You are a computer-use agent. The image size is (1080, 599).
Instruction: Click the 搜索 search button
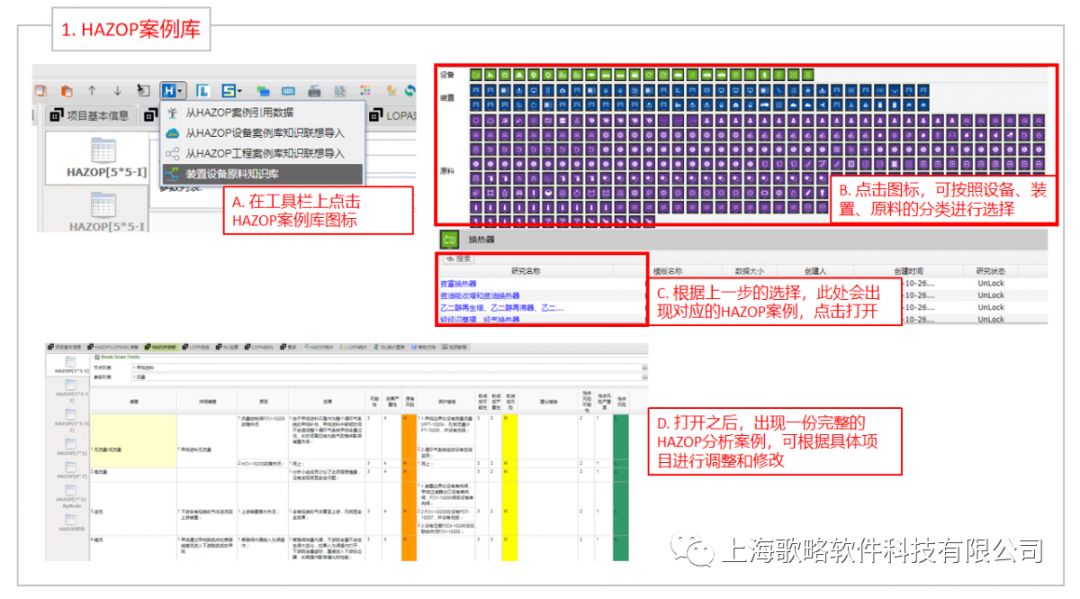(459, 259)
